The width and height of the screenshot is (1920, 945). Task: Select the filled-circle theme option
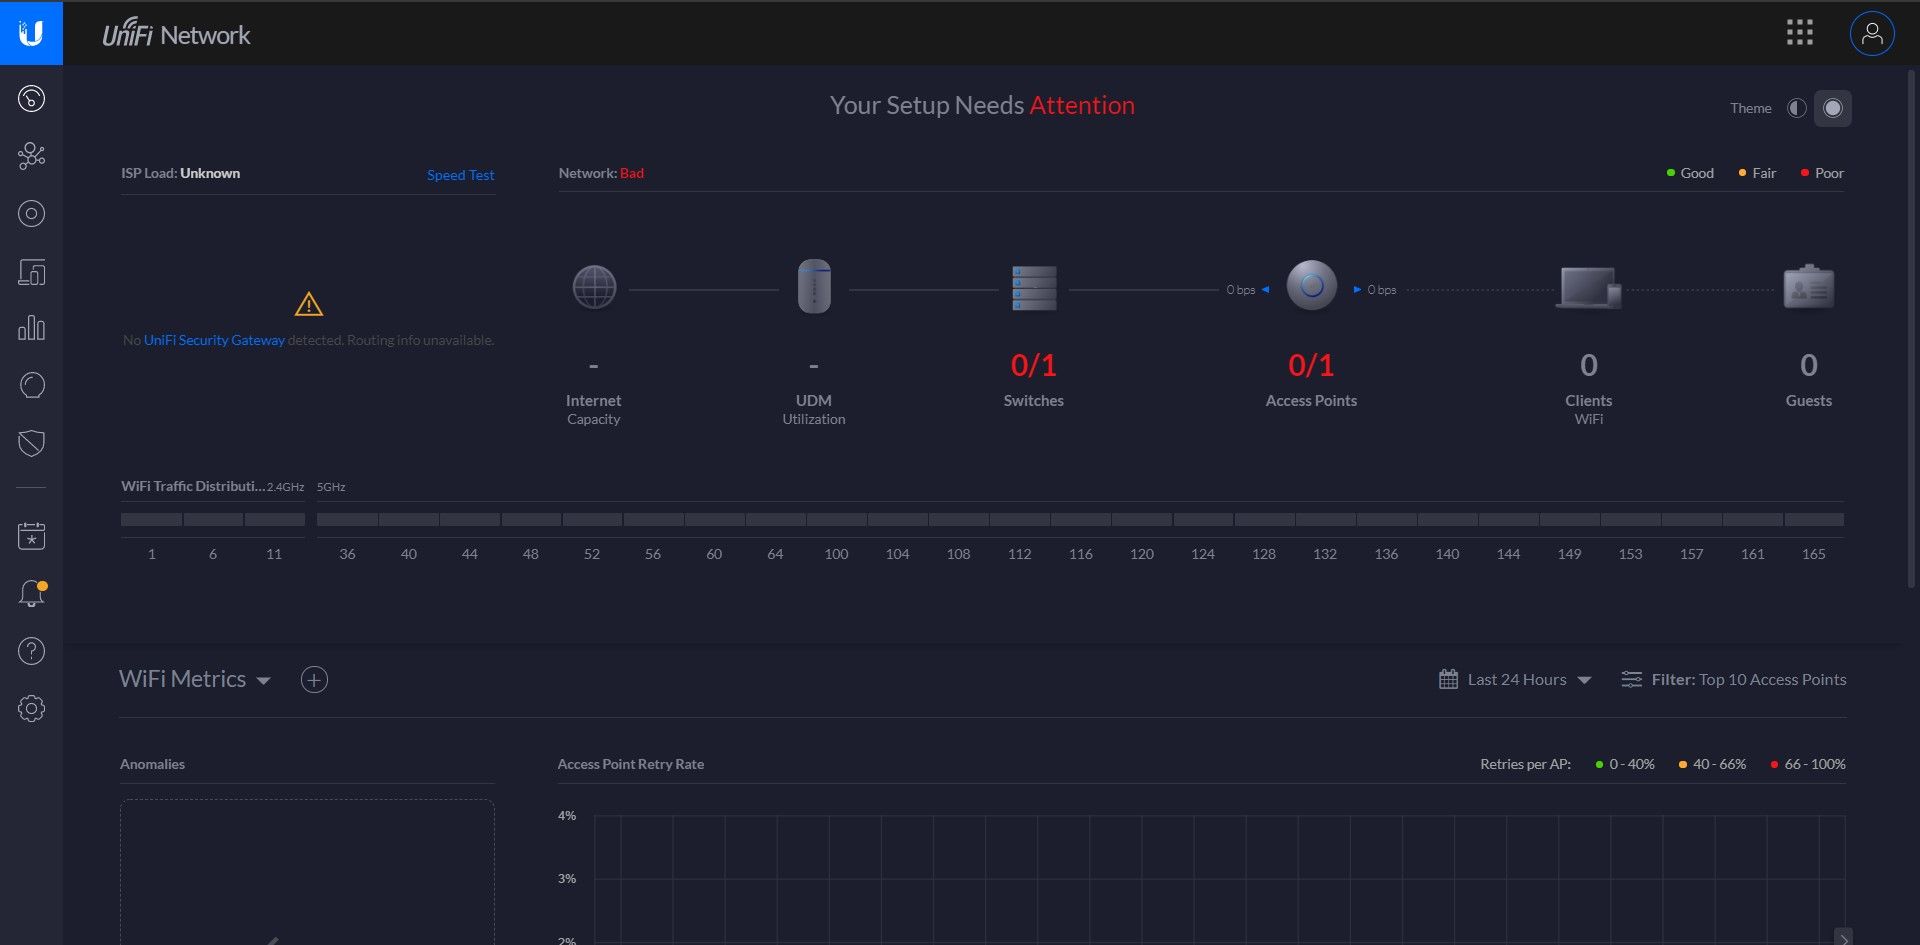click(x=1832, y=108)
